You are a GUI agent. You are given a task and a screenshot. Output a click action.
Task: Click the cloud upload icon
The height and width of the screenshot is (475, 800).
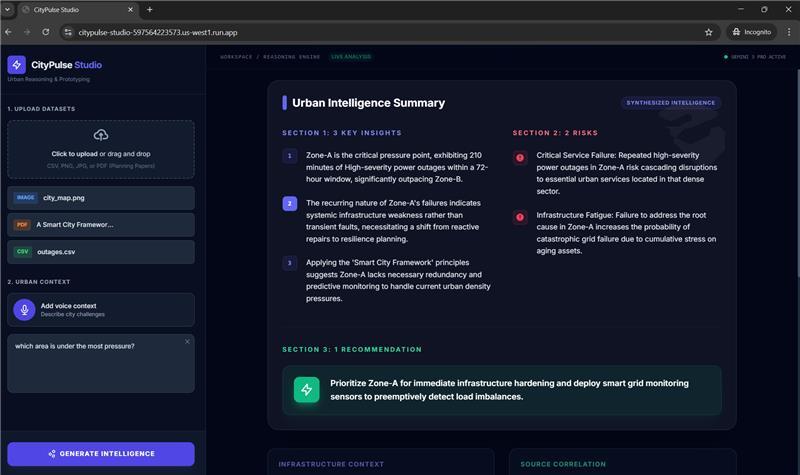(101, 135)
